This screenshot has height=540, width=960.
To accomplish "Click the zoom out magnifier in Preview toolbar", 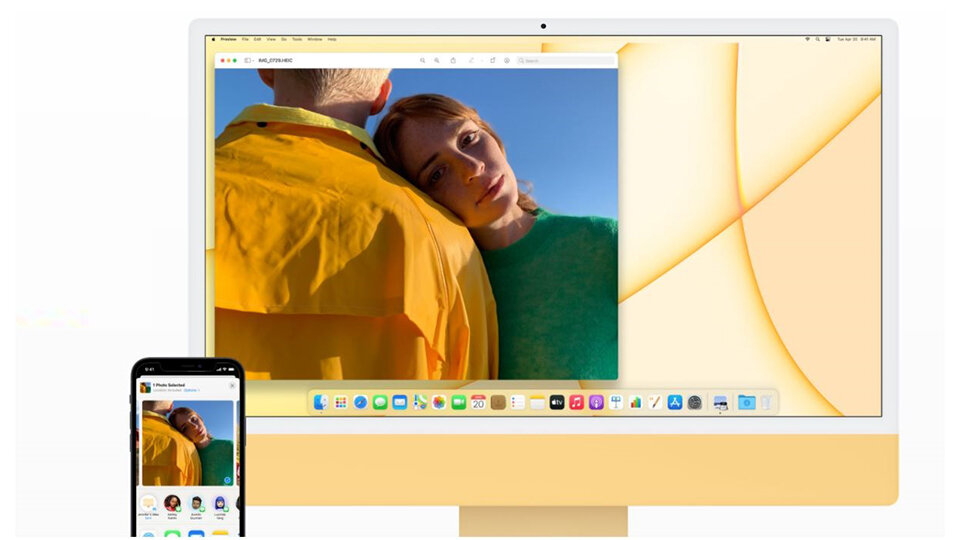I will (x=422, y=61).
